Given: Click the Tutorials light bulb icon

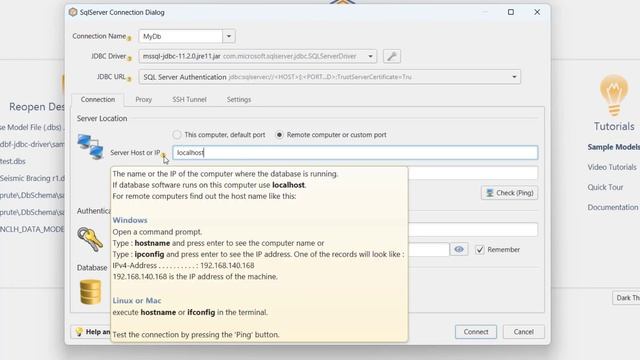Looking at the screenshot, I should (x=614, y=95).
